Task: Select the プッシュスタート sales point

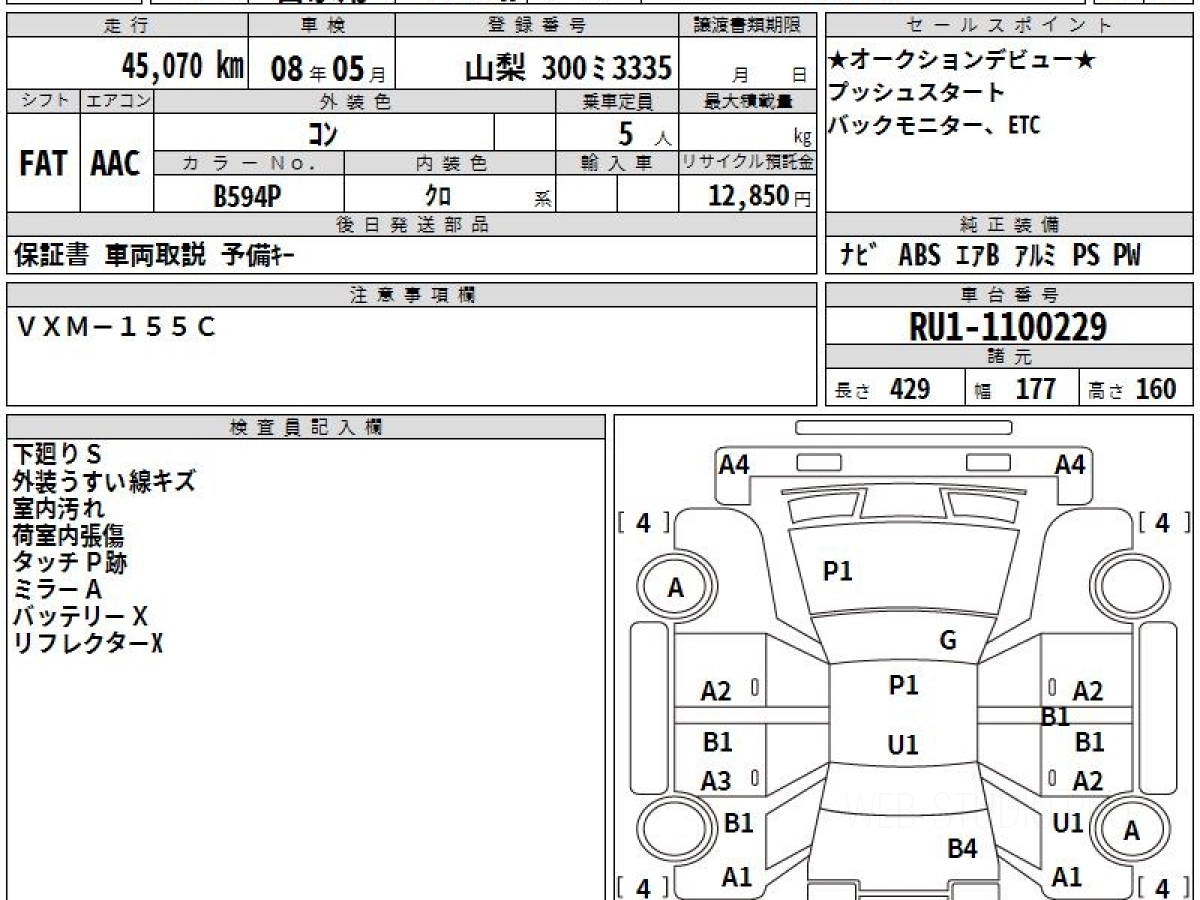Action: coord(916,93)
